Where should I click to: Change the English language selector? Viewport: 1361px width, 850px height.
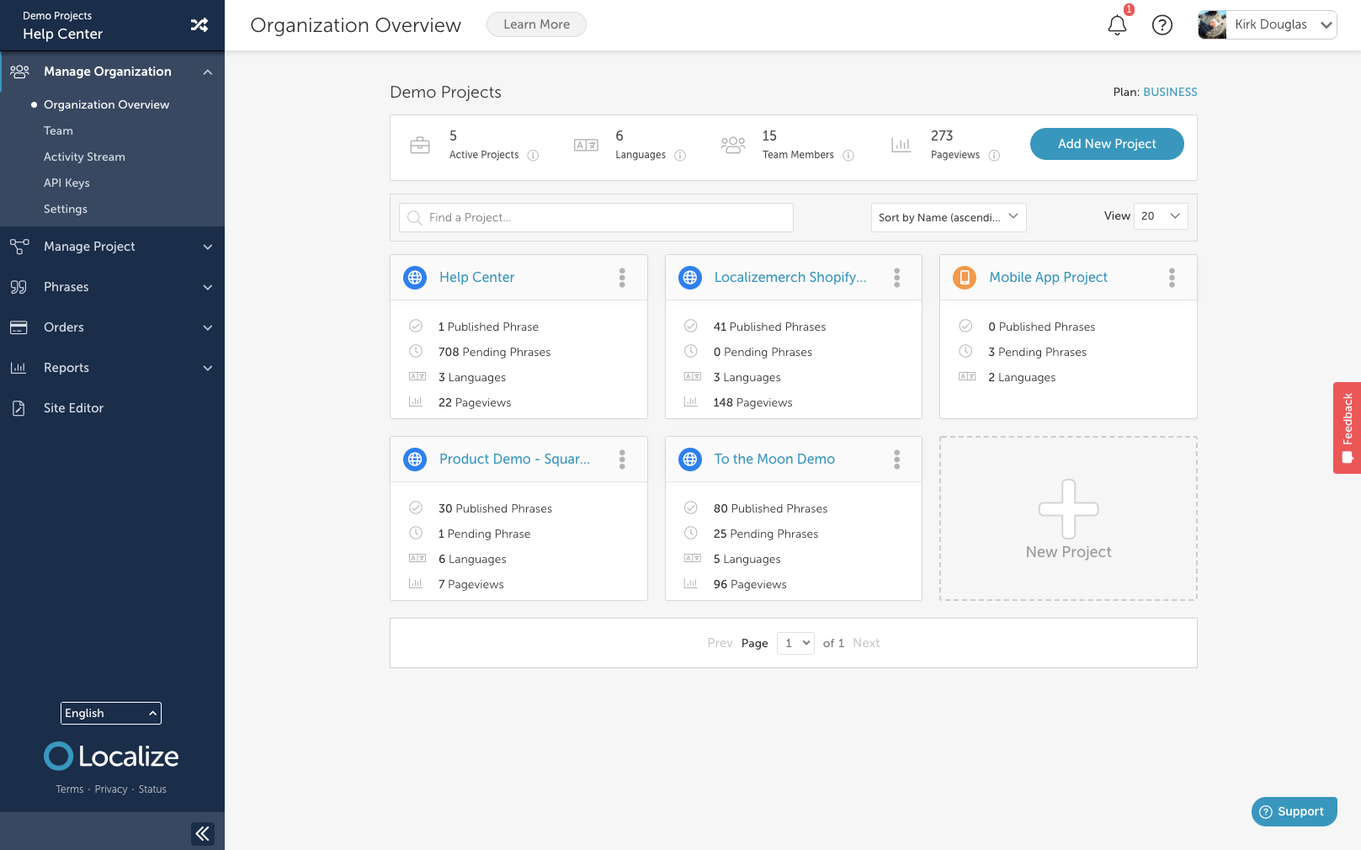(110, 713)
